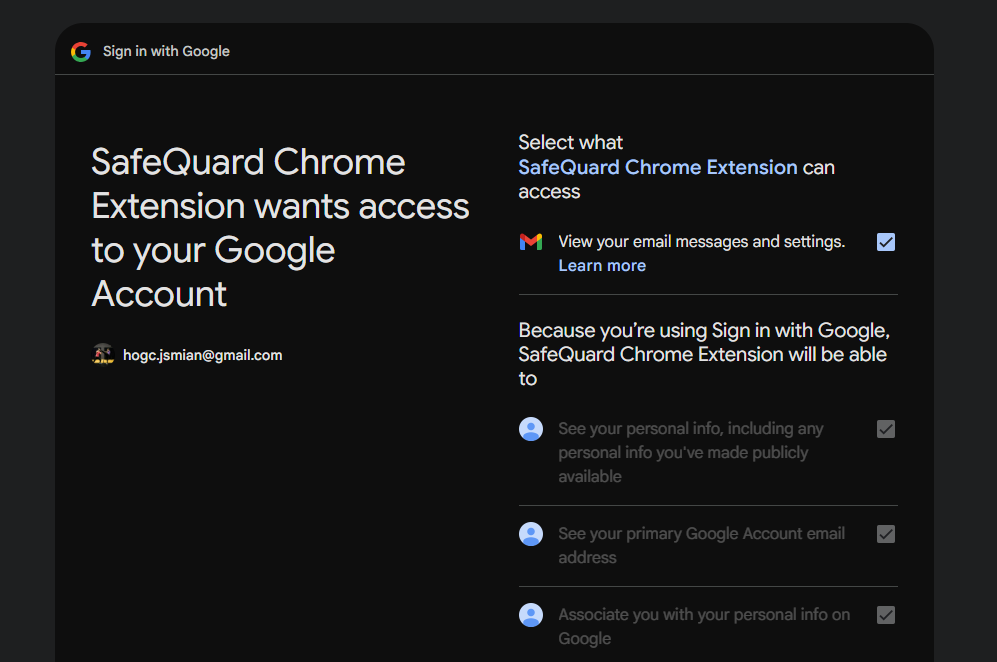Open the blue SafeQuard Chrome Extension link
Viewport: 997px width, 662px height.
(x=657, y=167)
